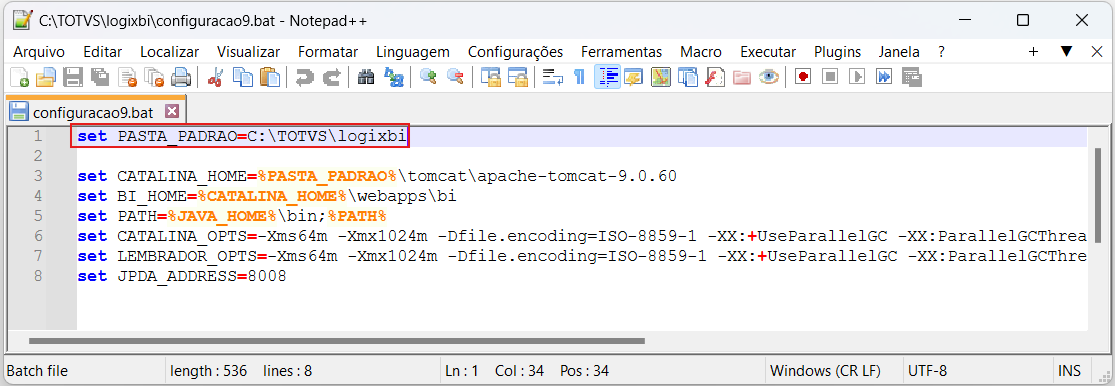
Task: Click the 'set BI_HOME' line text
Action: pyautogui.click(x=267, y=195)
